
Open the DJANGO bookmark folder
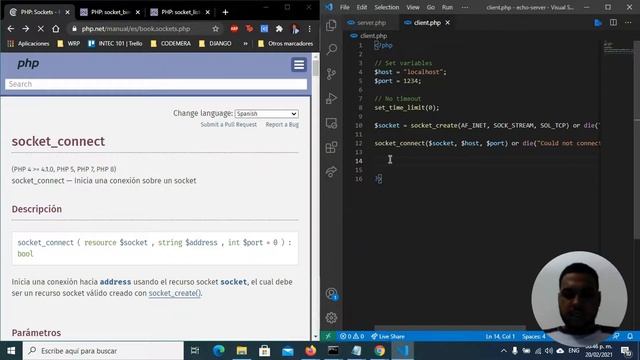pyautogui.click(x=215, y=43)
